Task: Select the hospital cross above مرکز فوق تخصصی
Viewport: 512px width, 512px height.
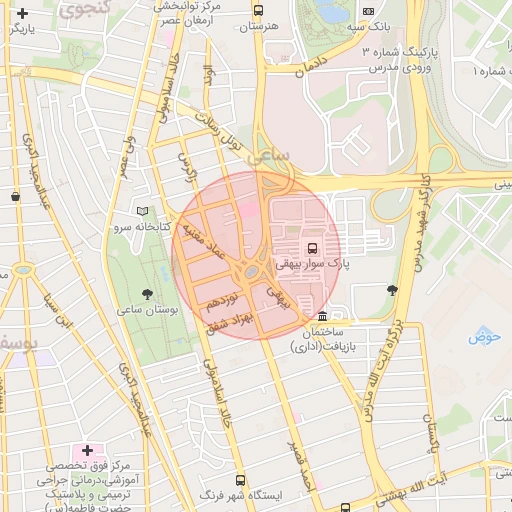Action: click(x=87, y=451)
